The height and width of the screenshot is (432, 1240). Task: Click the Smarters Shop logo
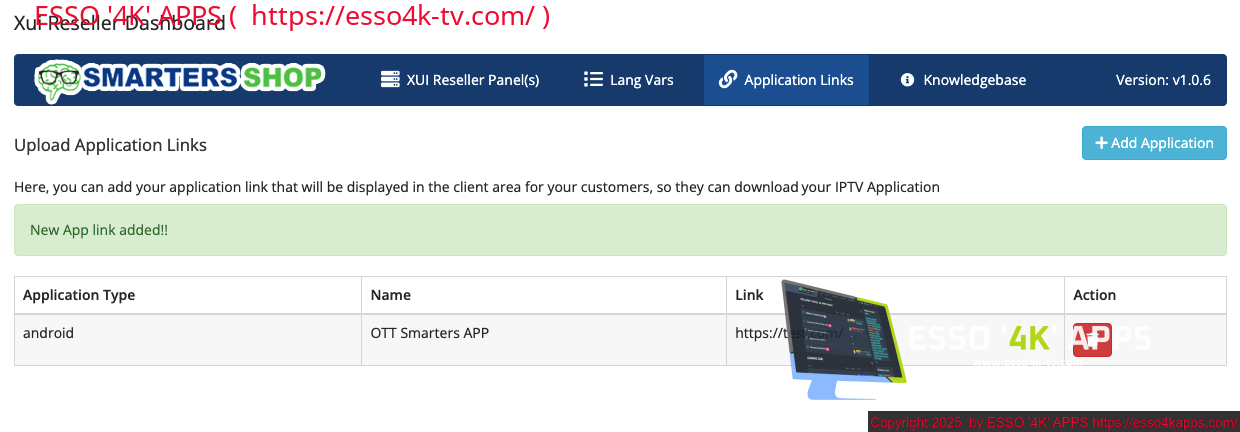180,80
